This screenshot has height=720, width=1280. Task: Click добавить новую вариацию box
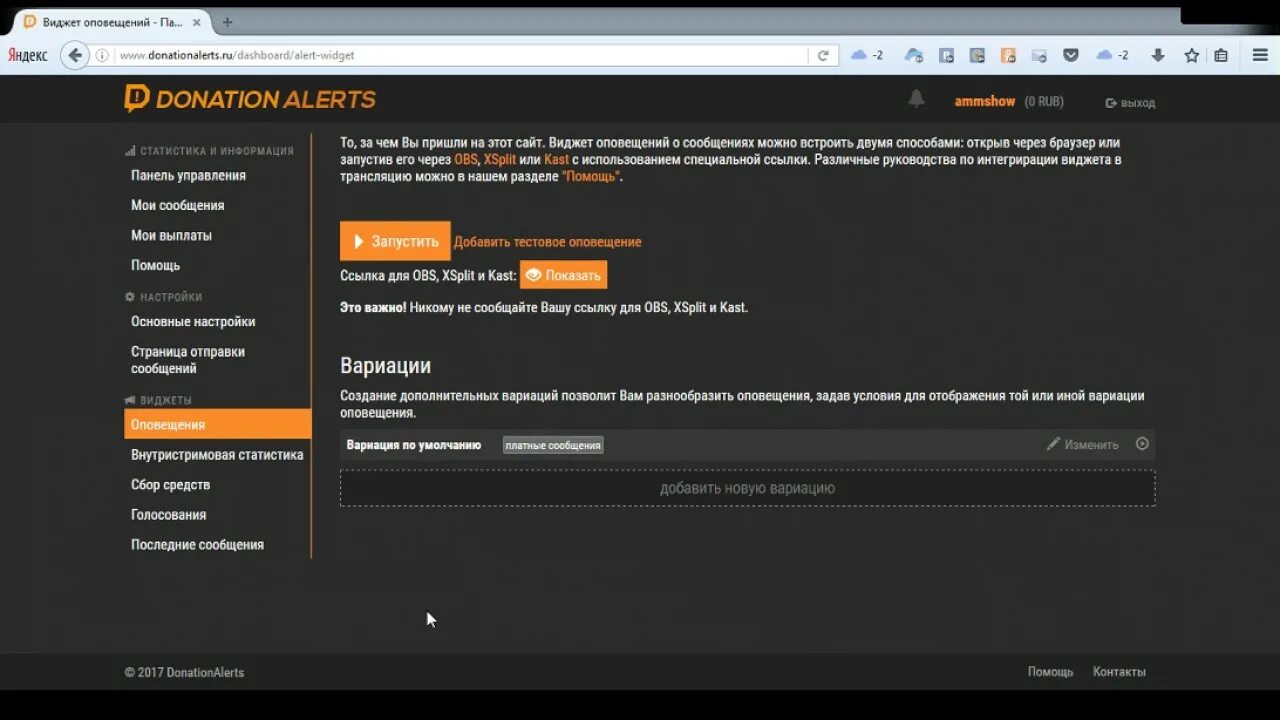(x=747, y=488)
